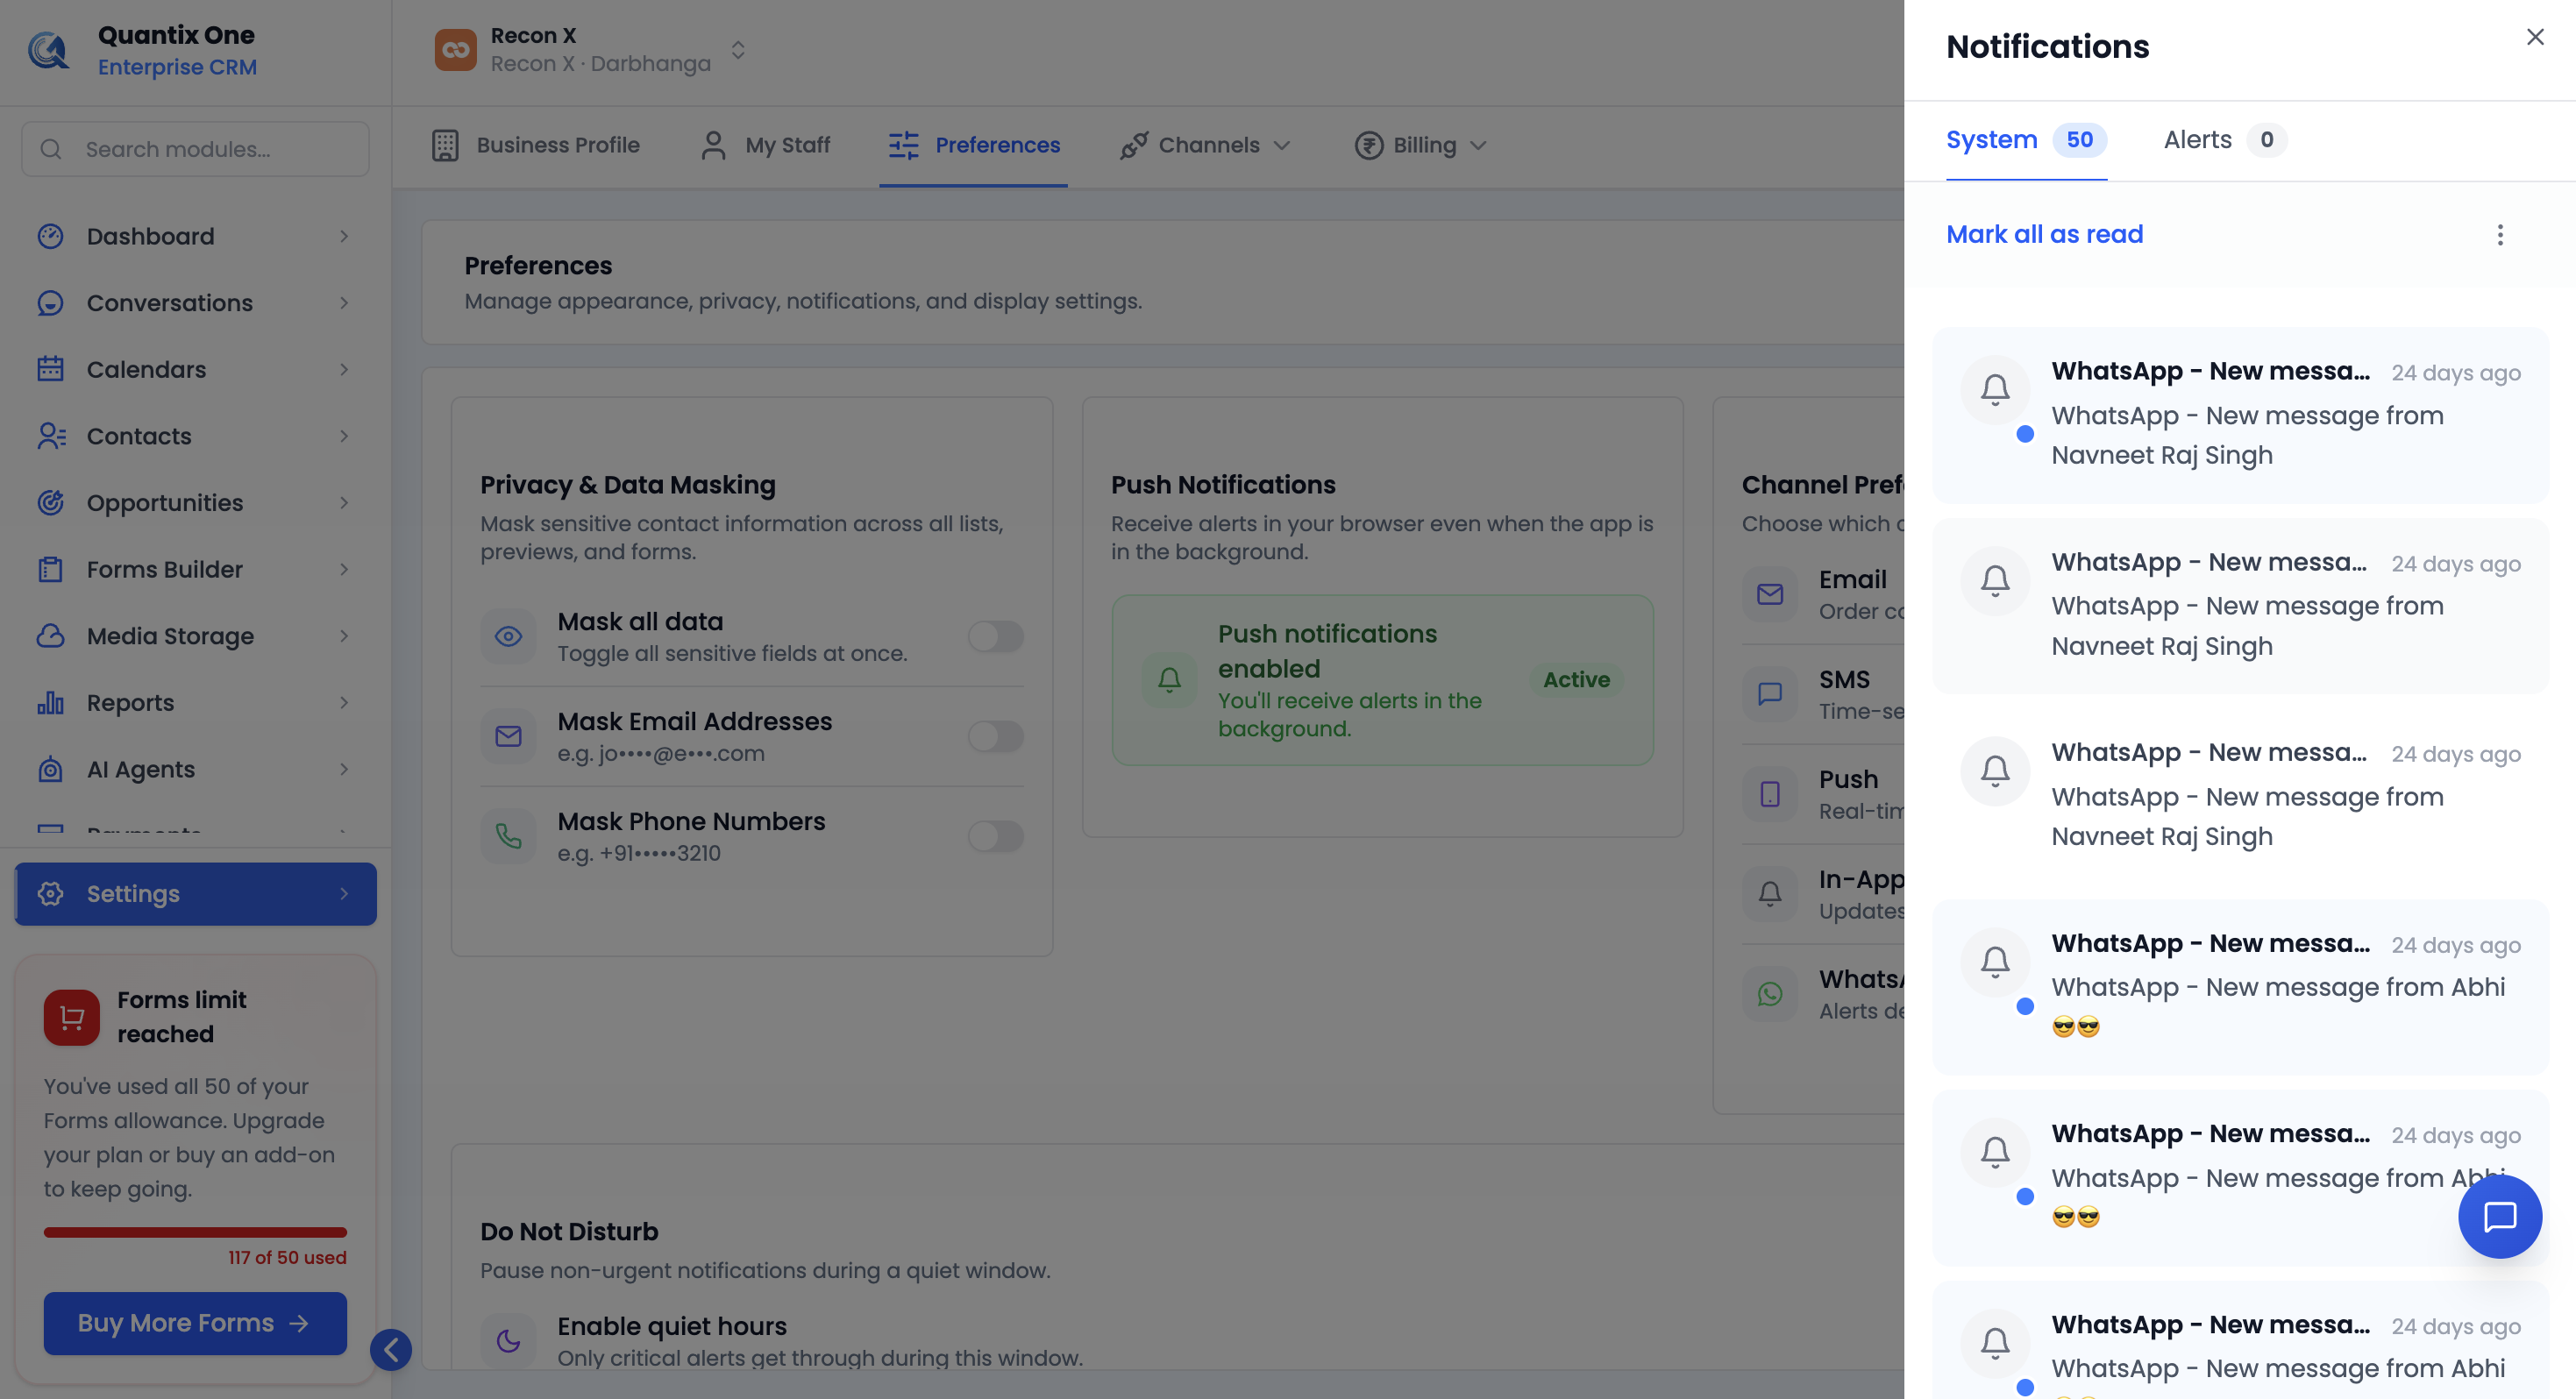Viewport: 2576px width, 1399px height.
Task: Click the Opportunities target icon
Action: tap(50, 503)
